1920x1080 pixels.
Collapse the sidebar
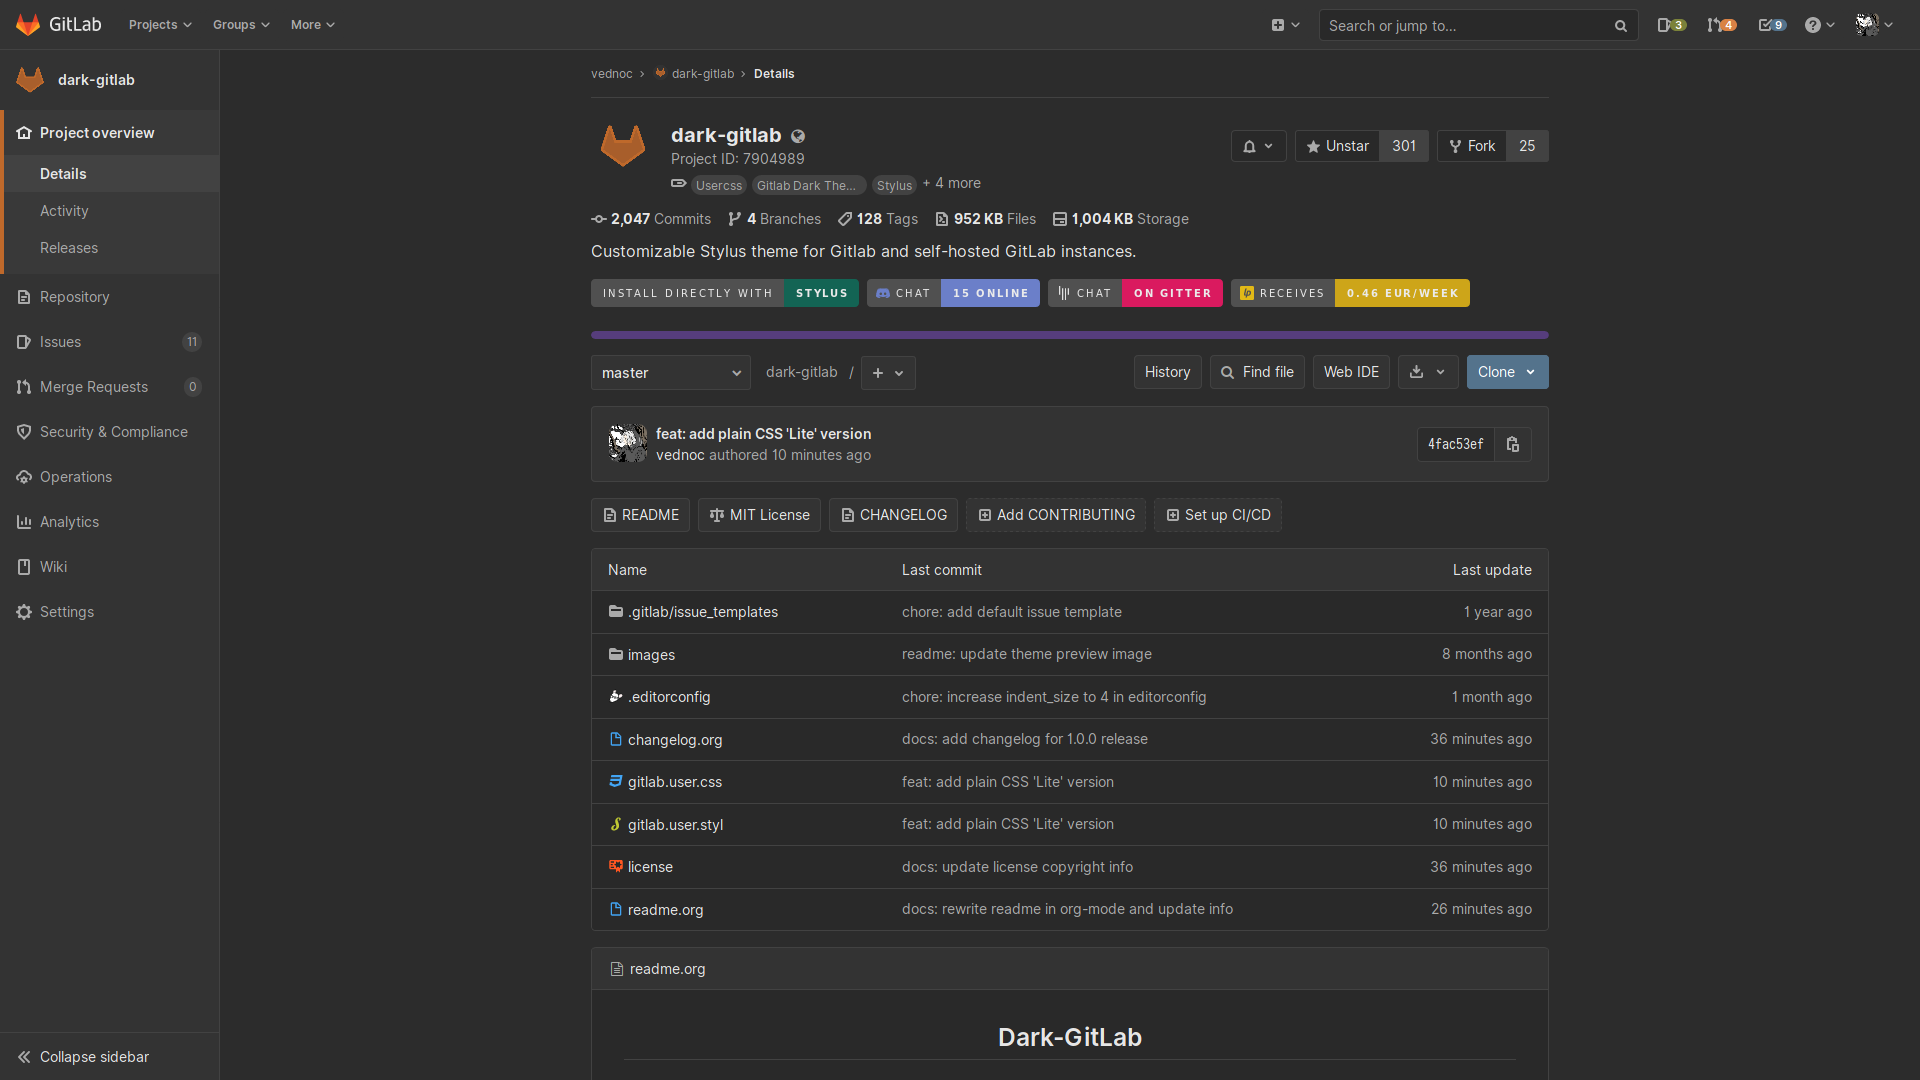coord(83,1057)
